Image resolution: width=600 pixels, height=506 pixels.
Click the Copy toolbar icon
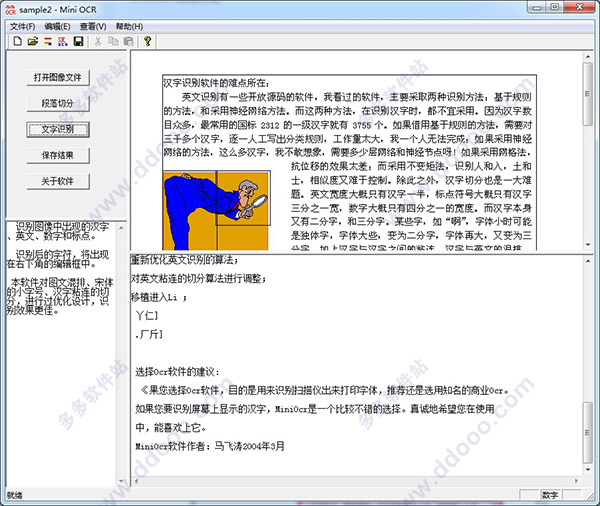pyautogui.click(x=113, y=41)
